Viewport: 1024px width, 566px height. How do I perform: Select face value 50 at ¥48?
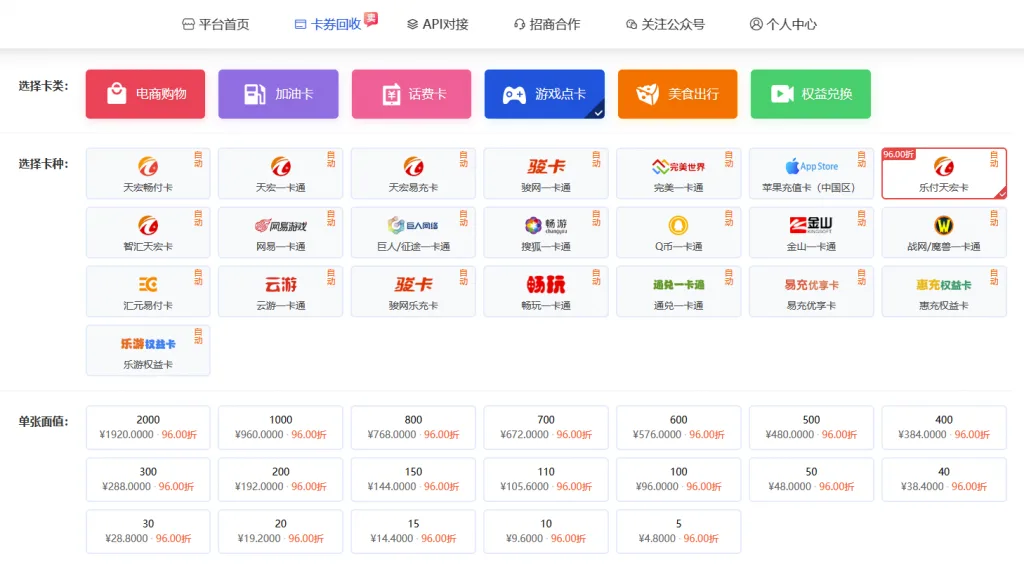pyautogui.click(x=811, y=479)
